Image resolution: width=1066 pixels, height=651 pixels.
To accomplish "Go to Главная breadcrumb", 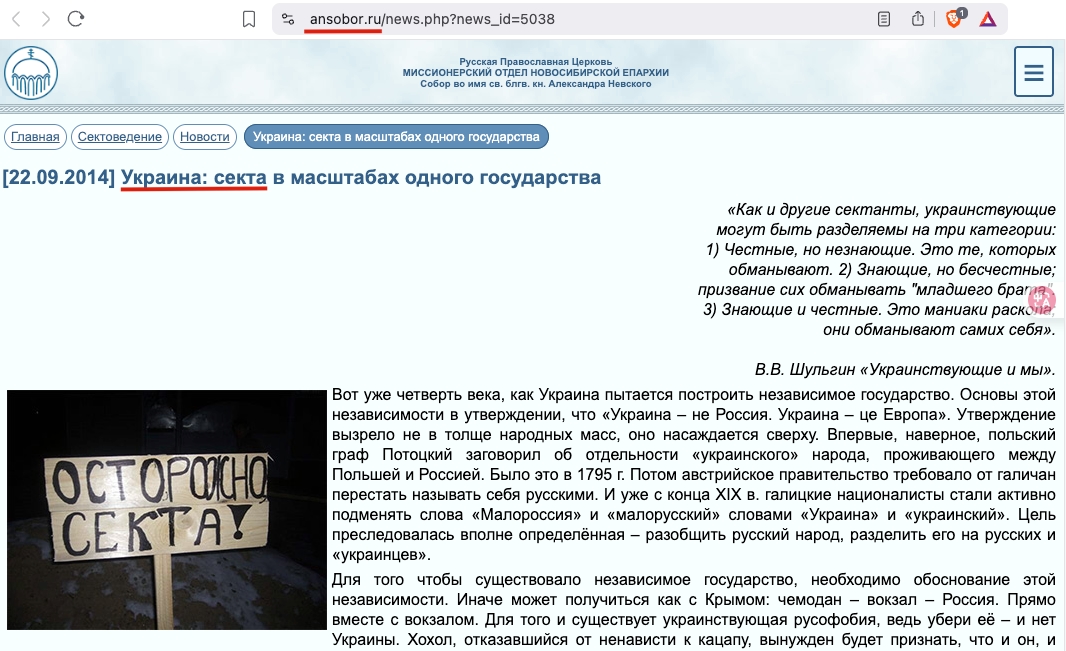I will (x=35, y=137).
